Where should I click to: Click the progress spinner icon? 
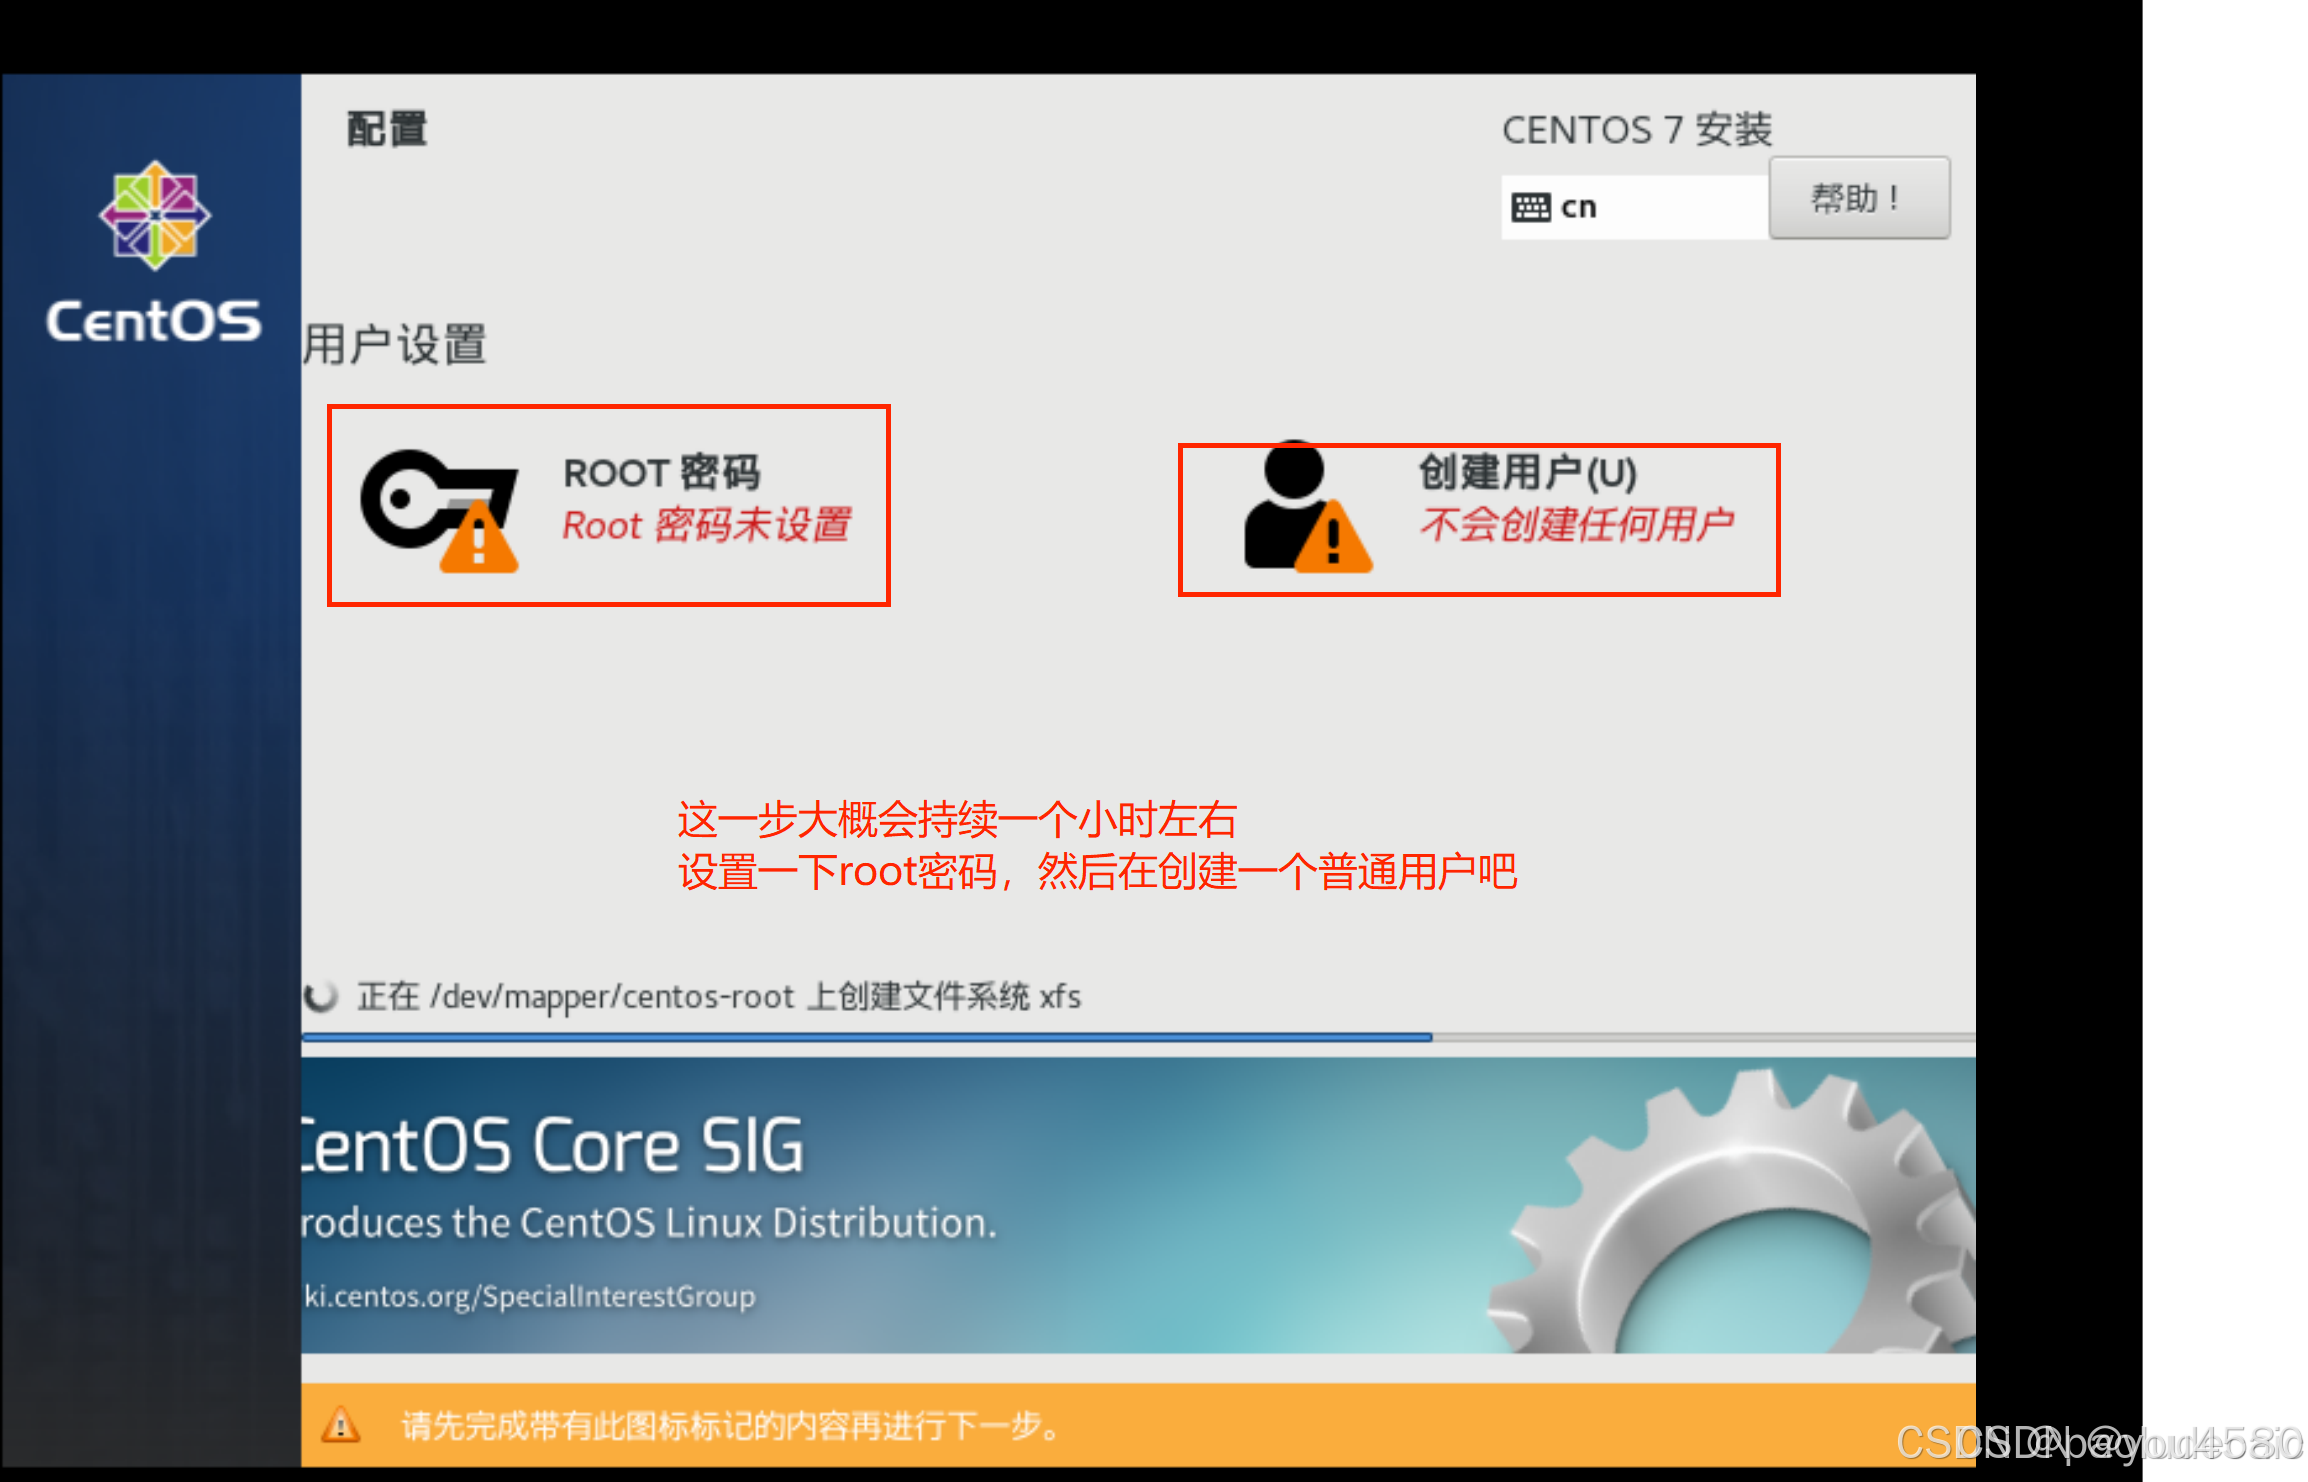coord(321,996)
